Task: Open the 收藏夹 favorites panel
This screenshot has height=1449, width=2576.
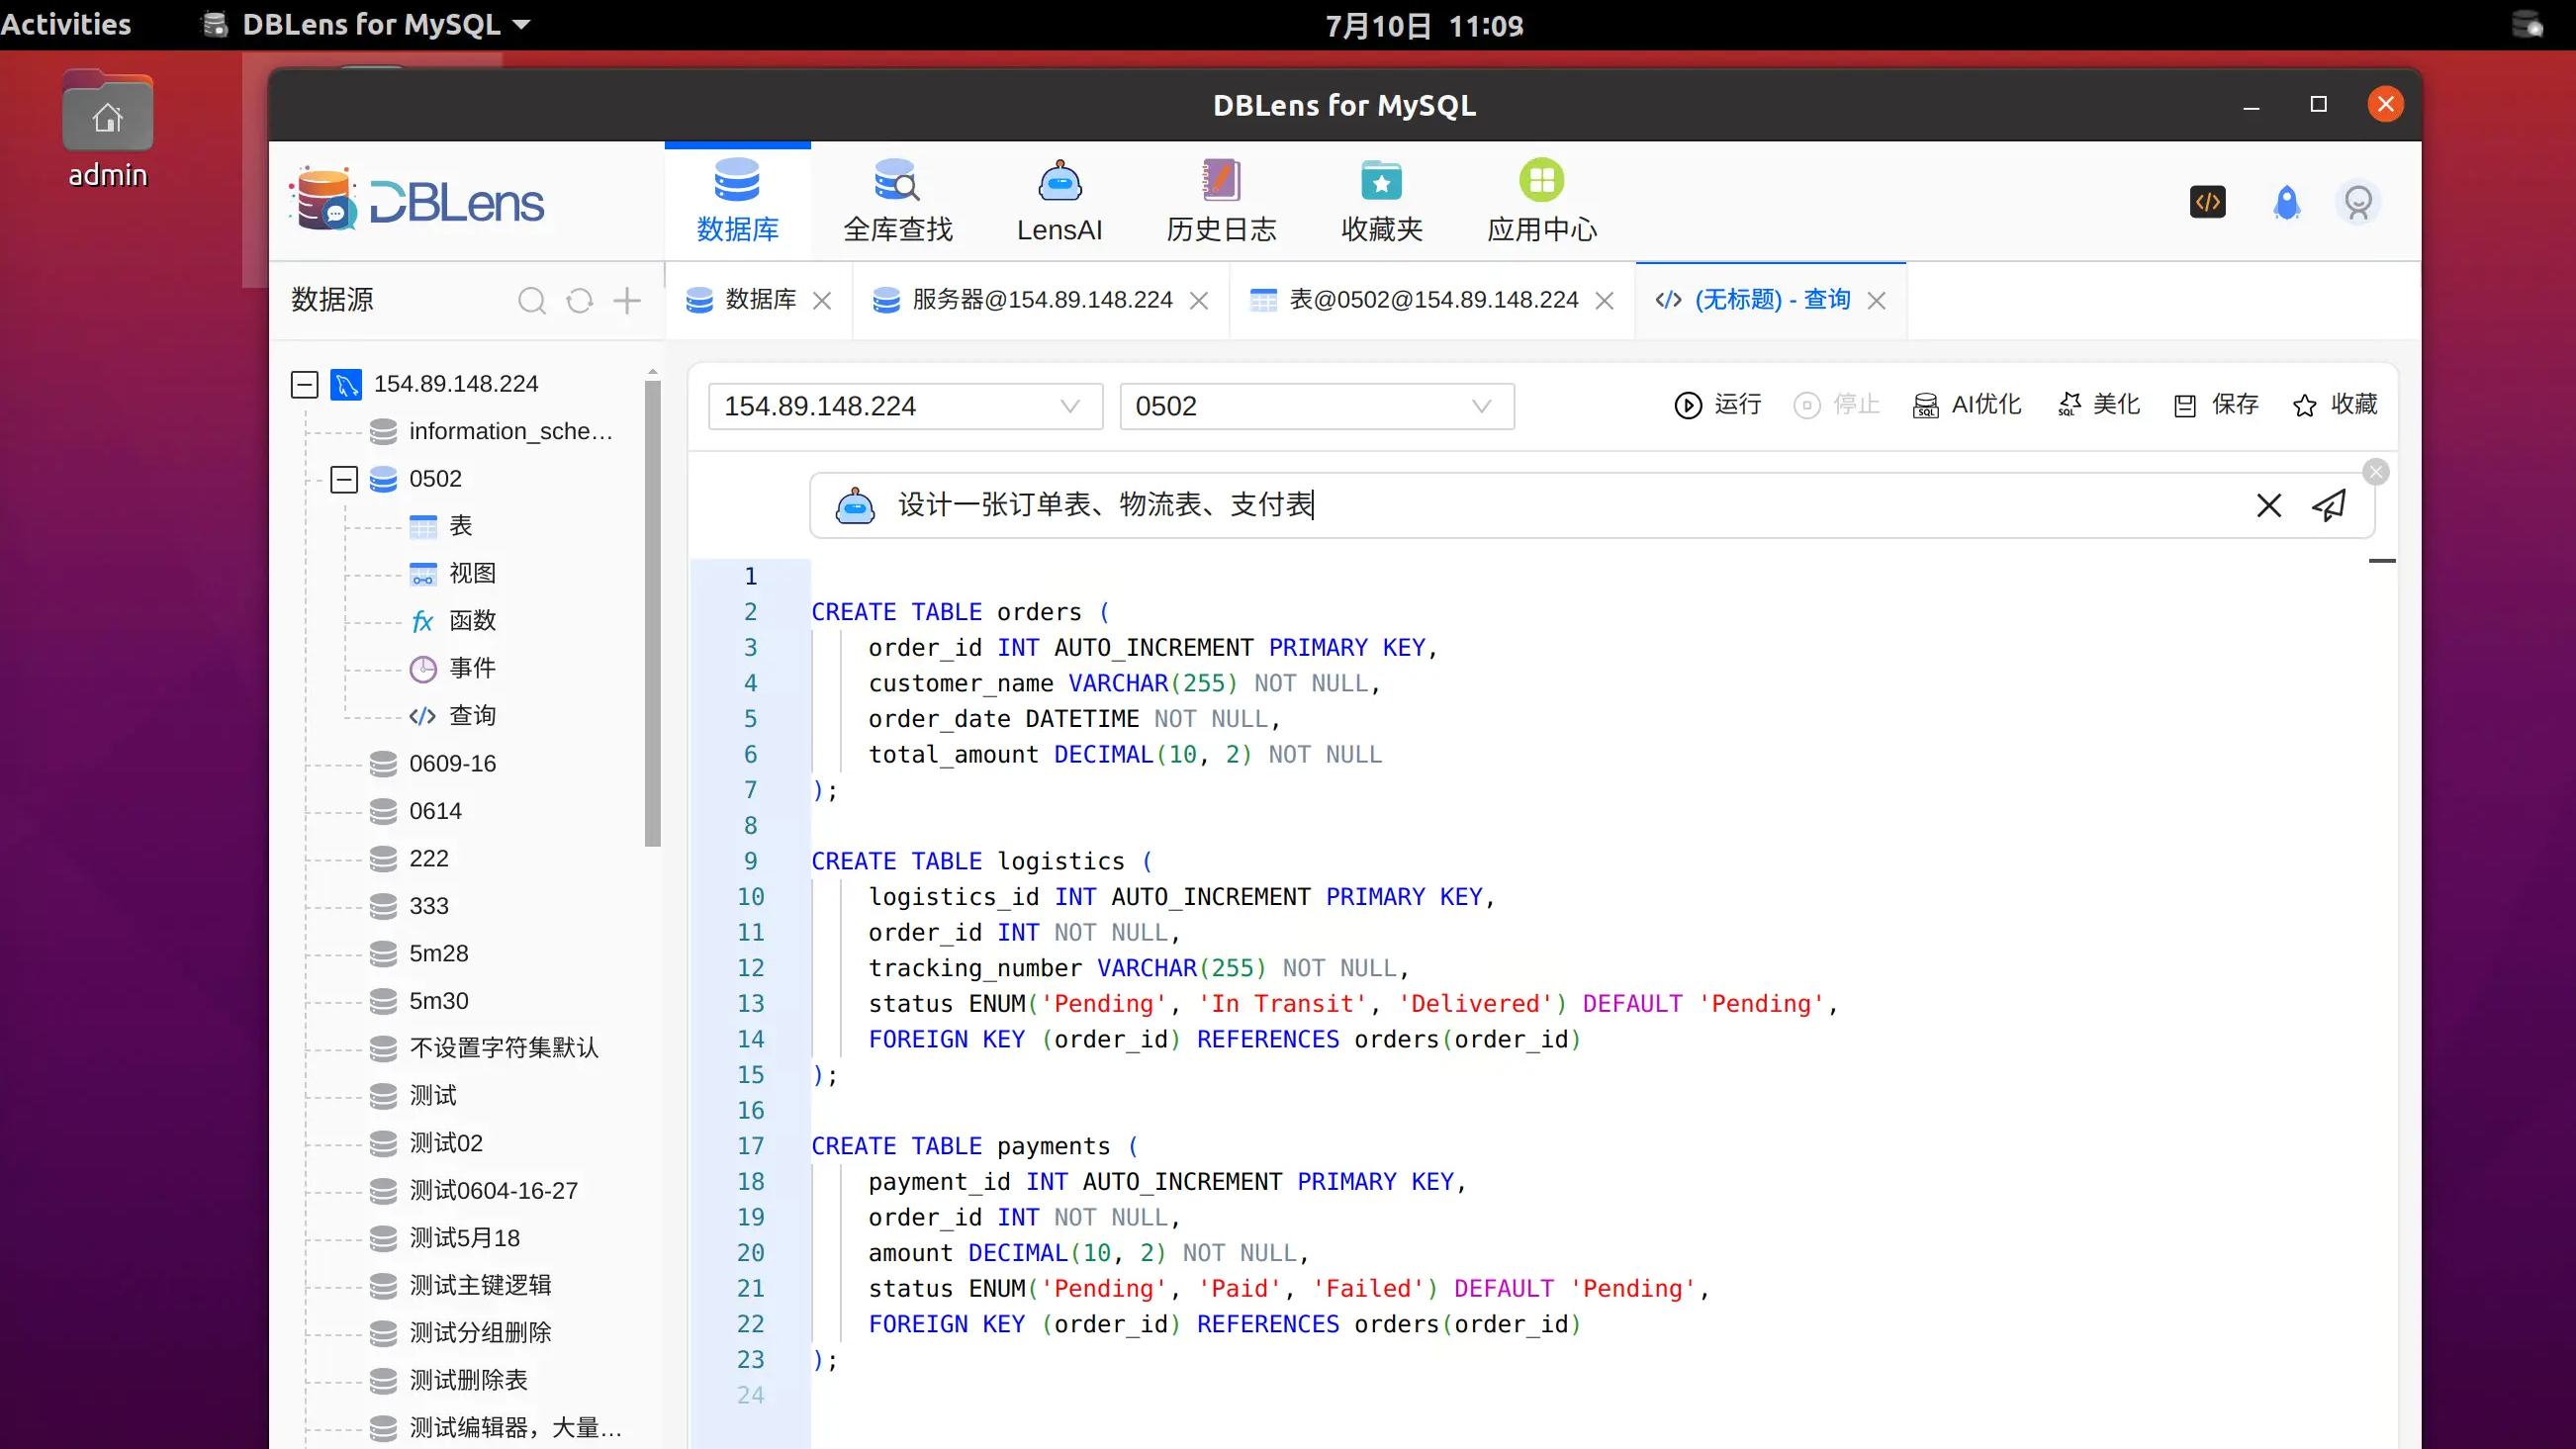Action: pyautogui.click(x=1381, y=198)
